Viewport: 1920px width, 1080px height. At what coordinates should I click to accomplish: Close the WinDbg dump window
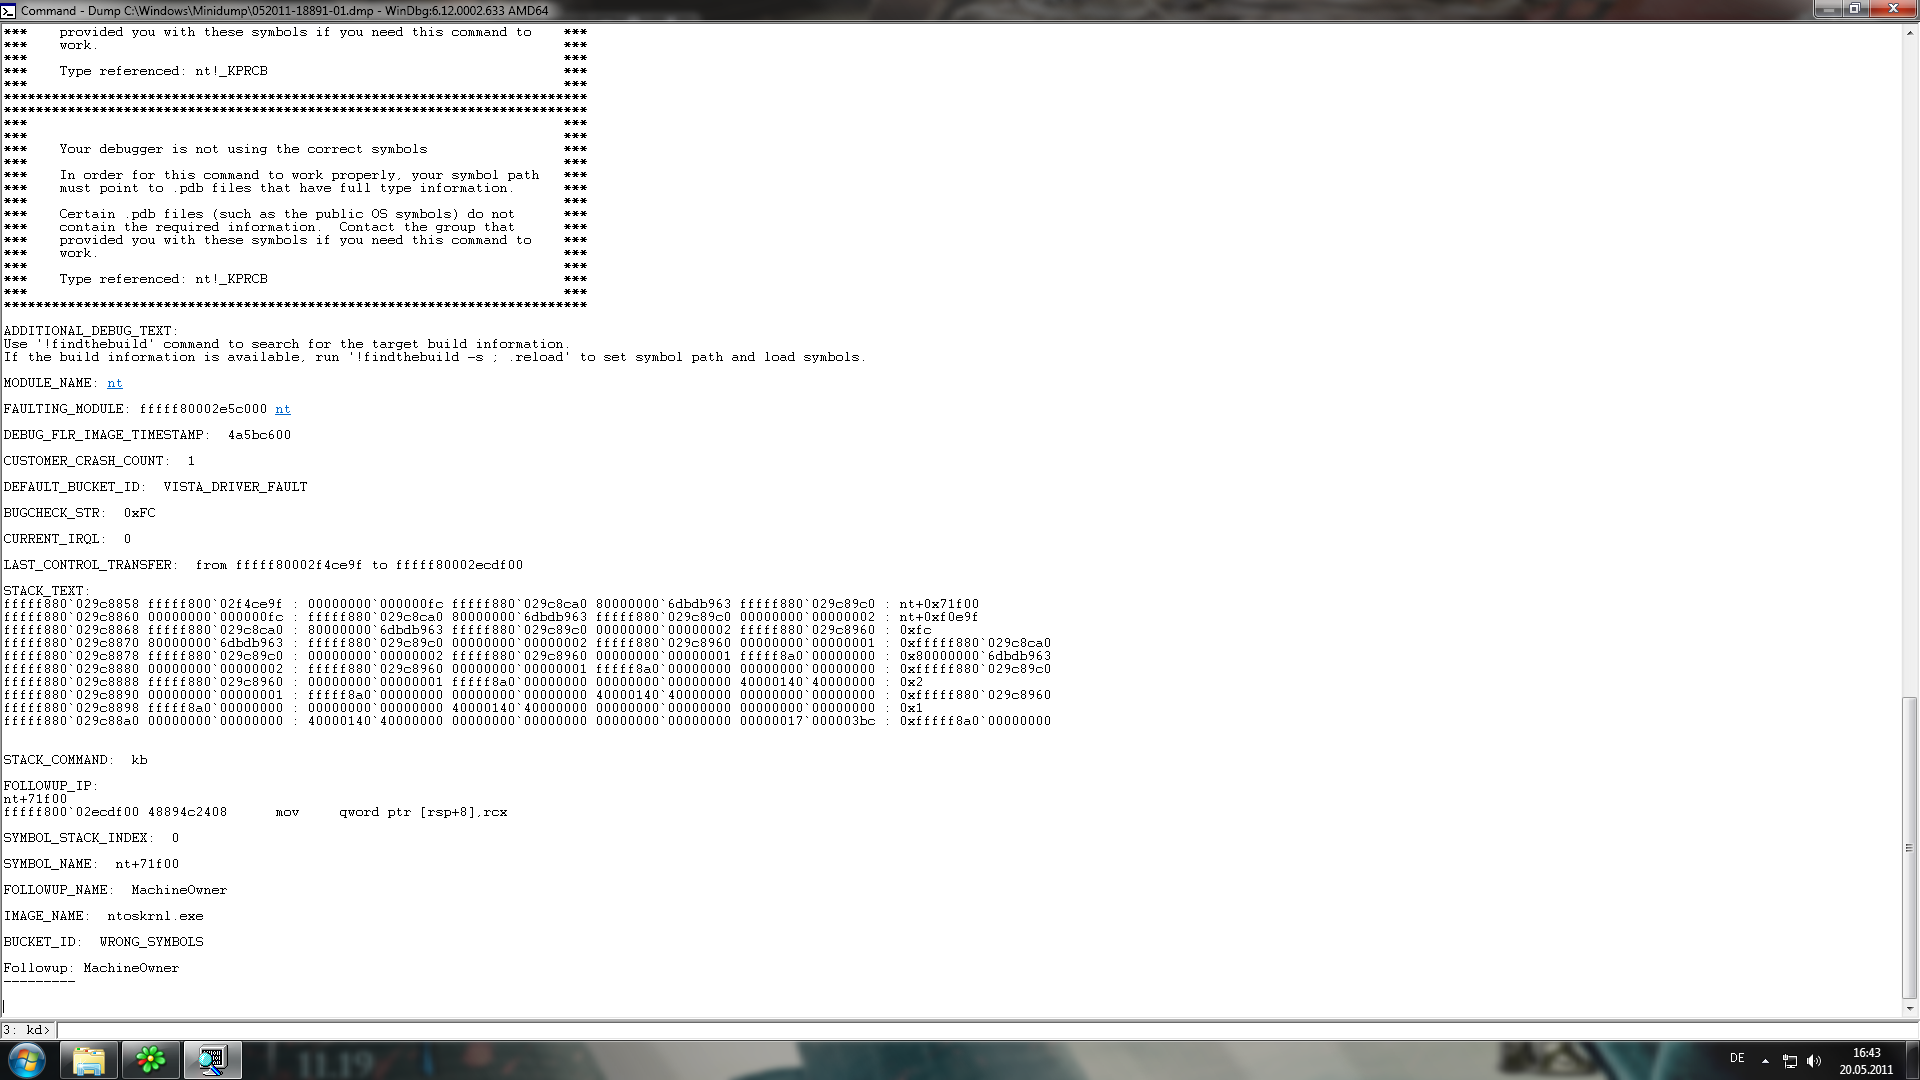click(1893, 9)
